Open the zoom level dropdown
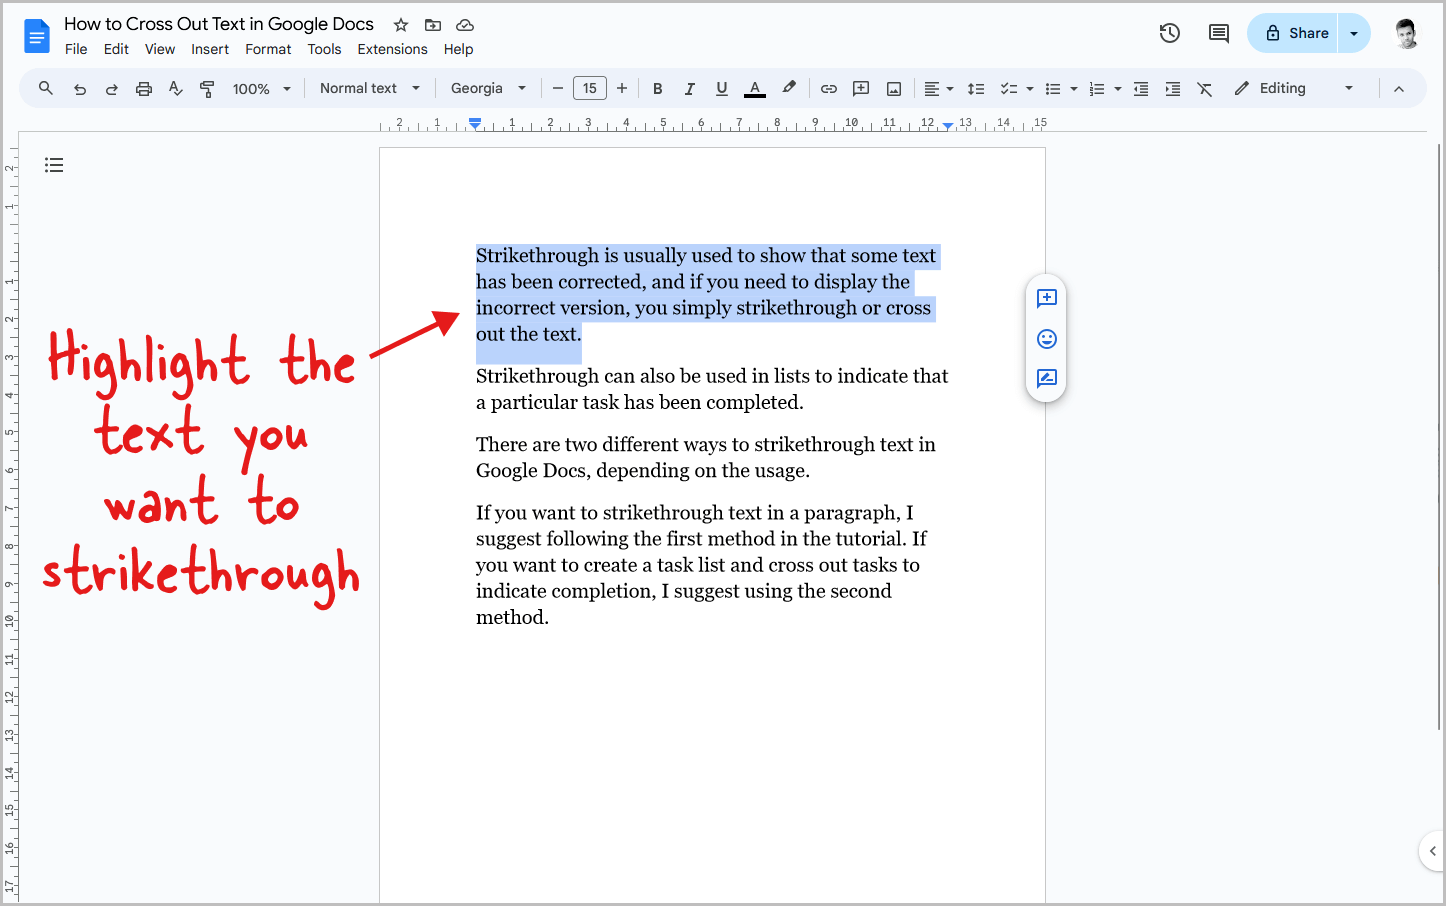The width and height of the screenshot is (1446, 906). pos(262,89)
